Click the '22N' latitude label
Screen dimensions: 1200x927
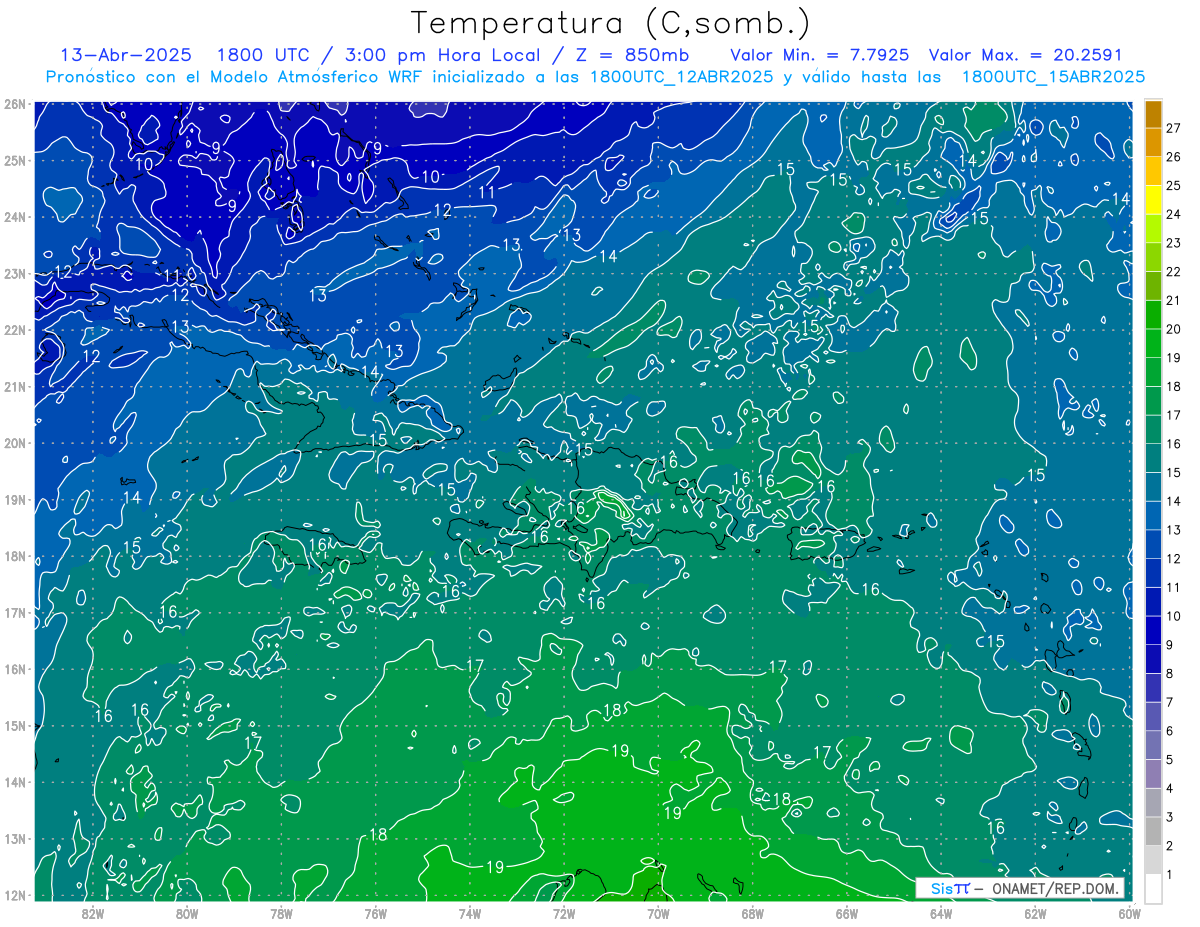click(14, 330)
